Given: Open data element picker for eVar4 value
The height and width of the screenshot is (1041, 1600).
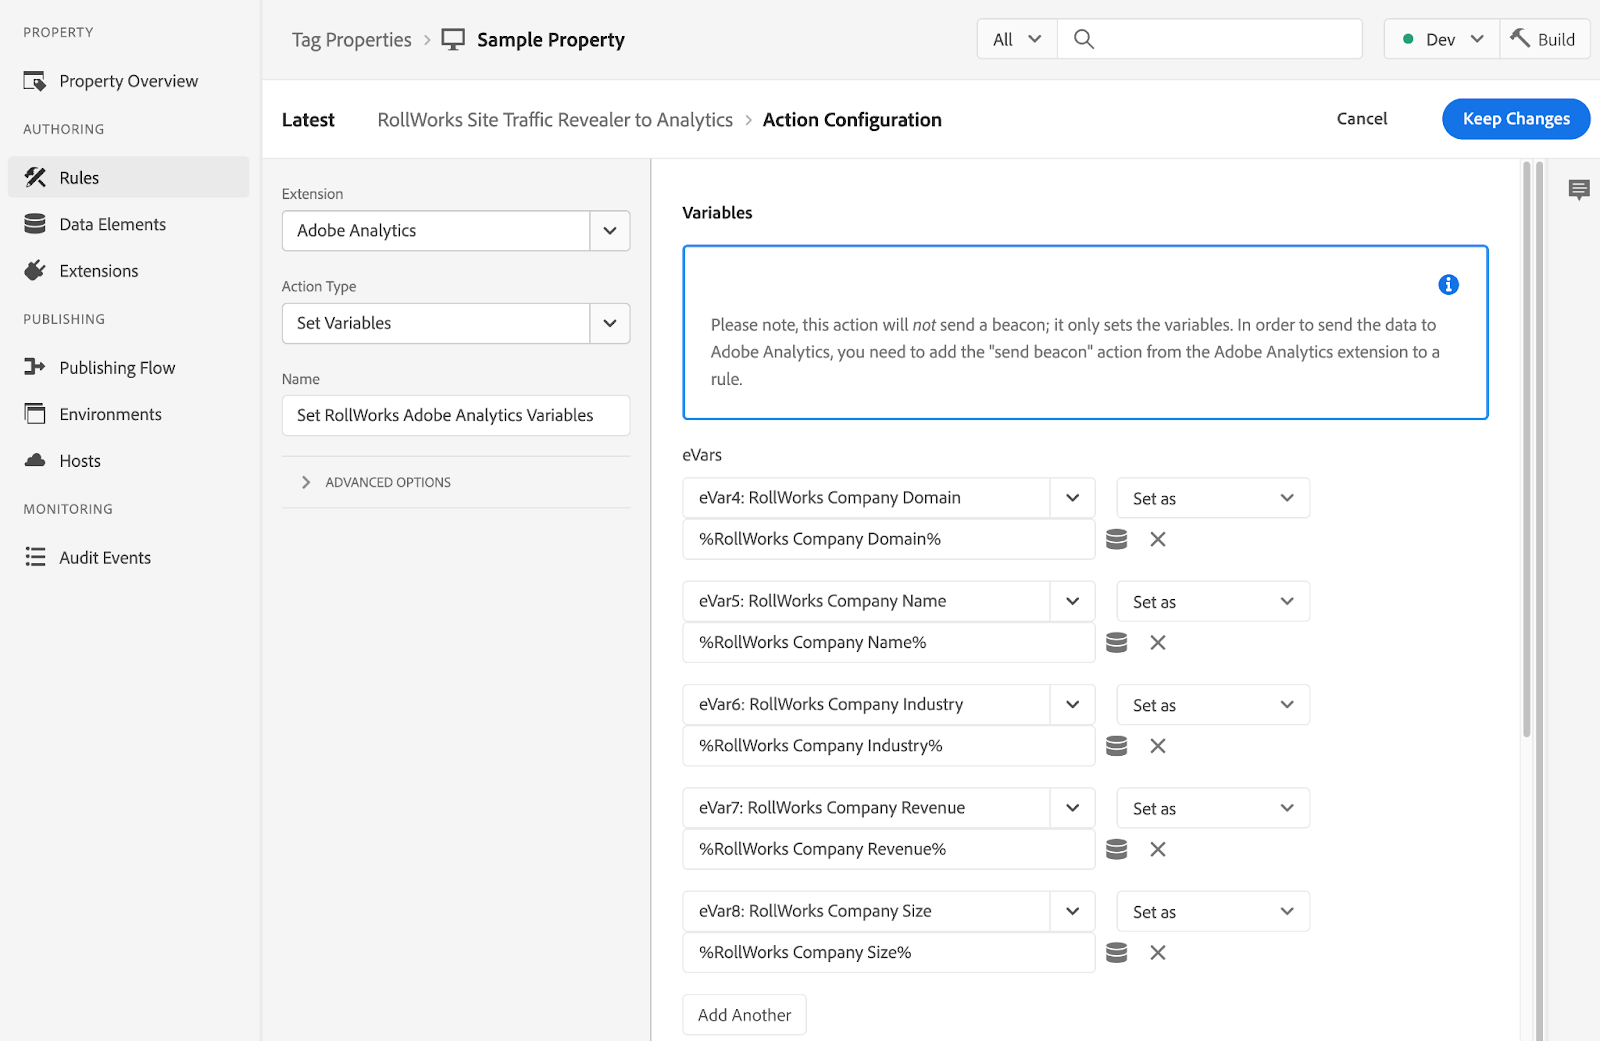Looking at the screenshot, I should click(1116, 540).
